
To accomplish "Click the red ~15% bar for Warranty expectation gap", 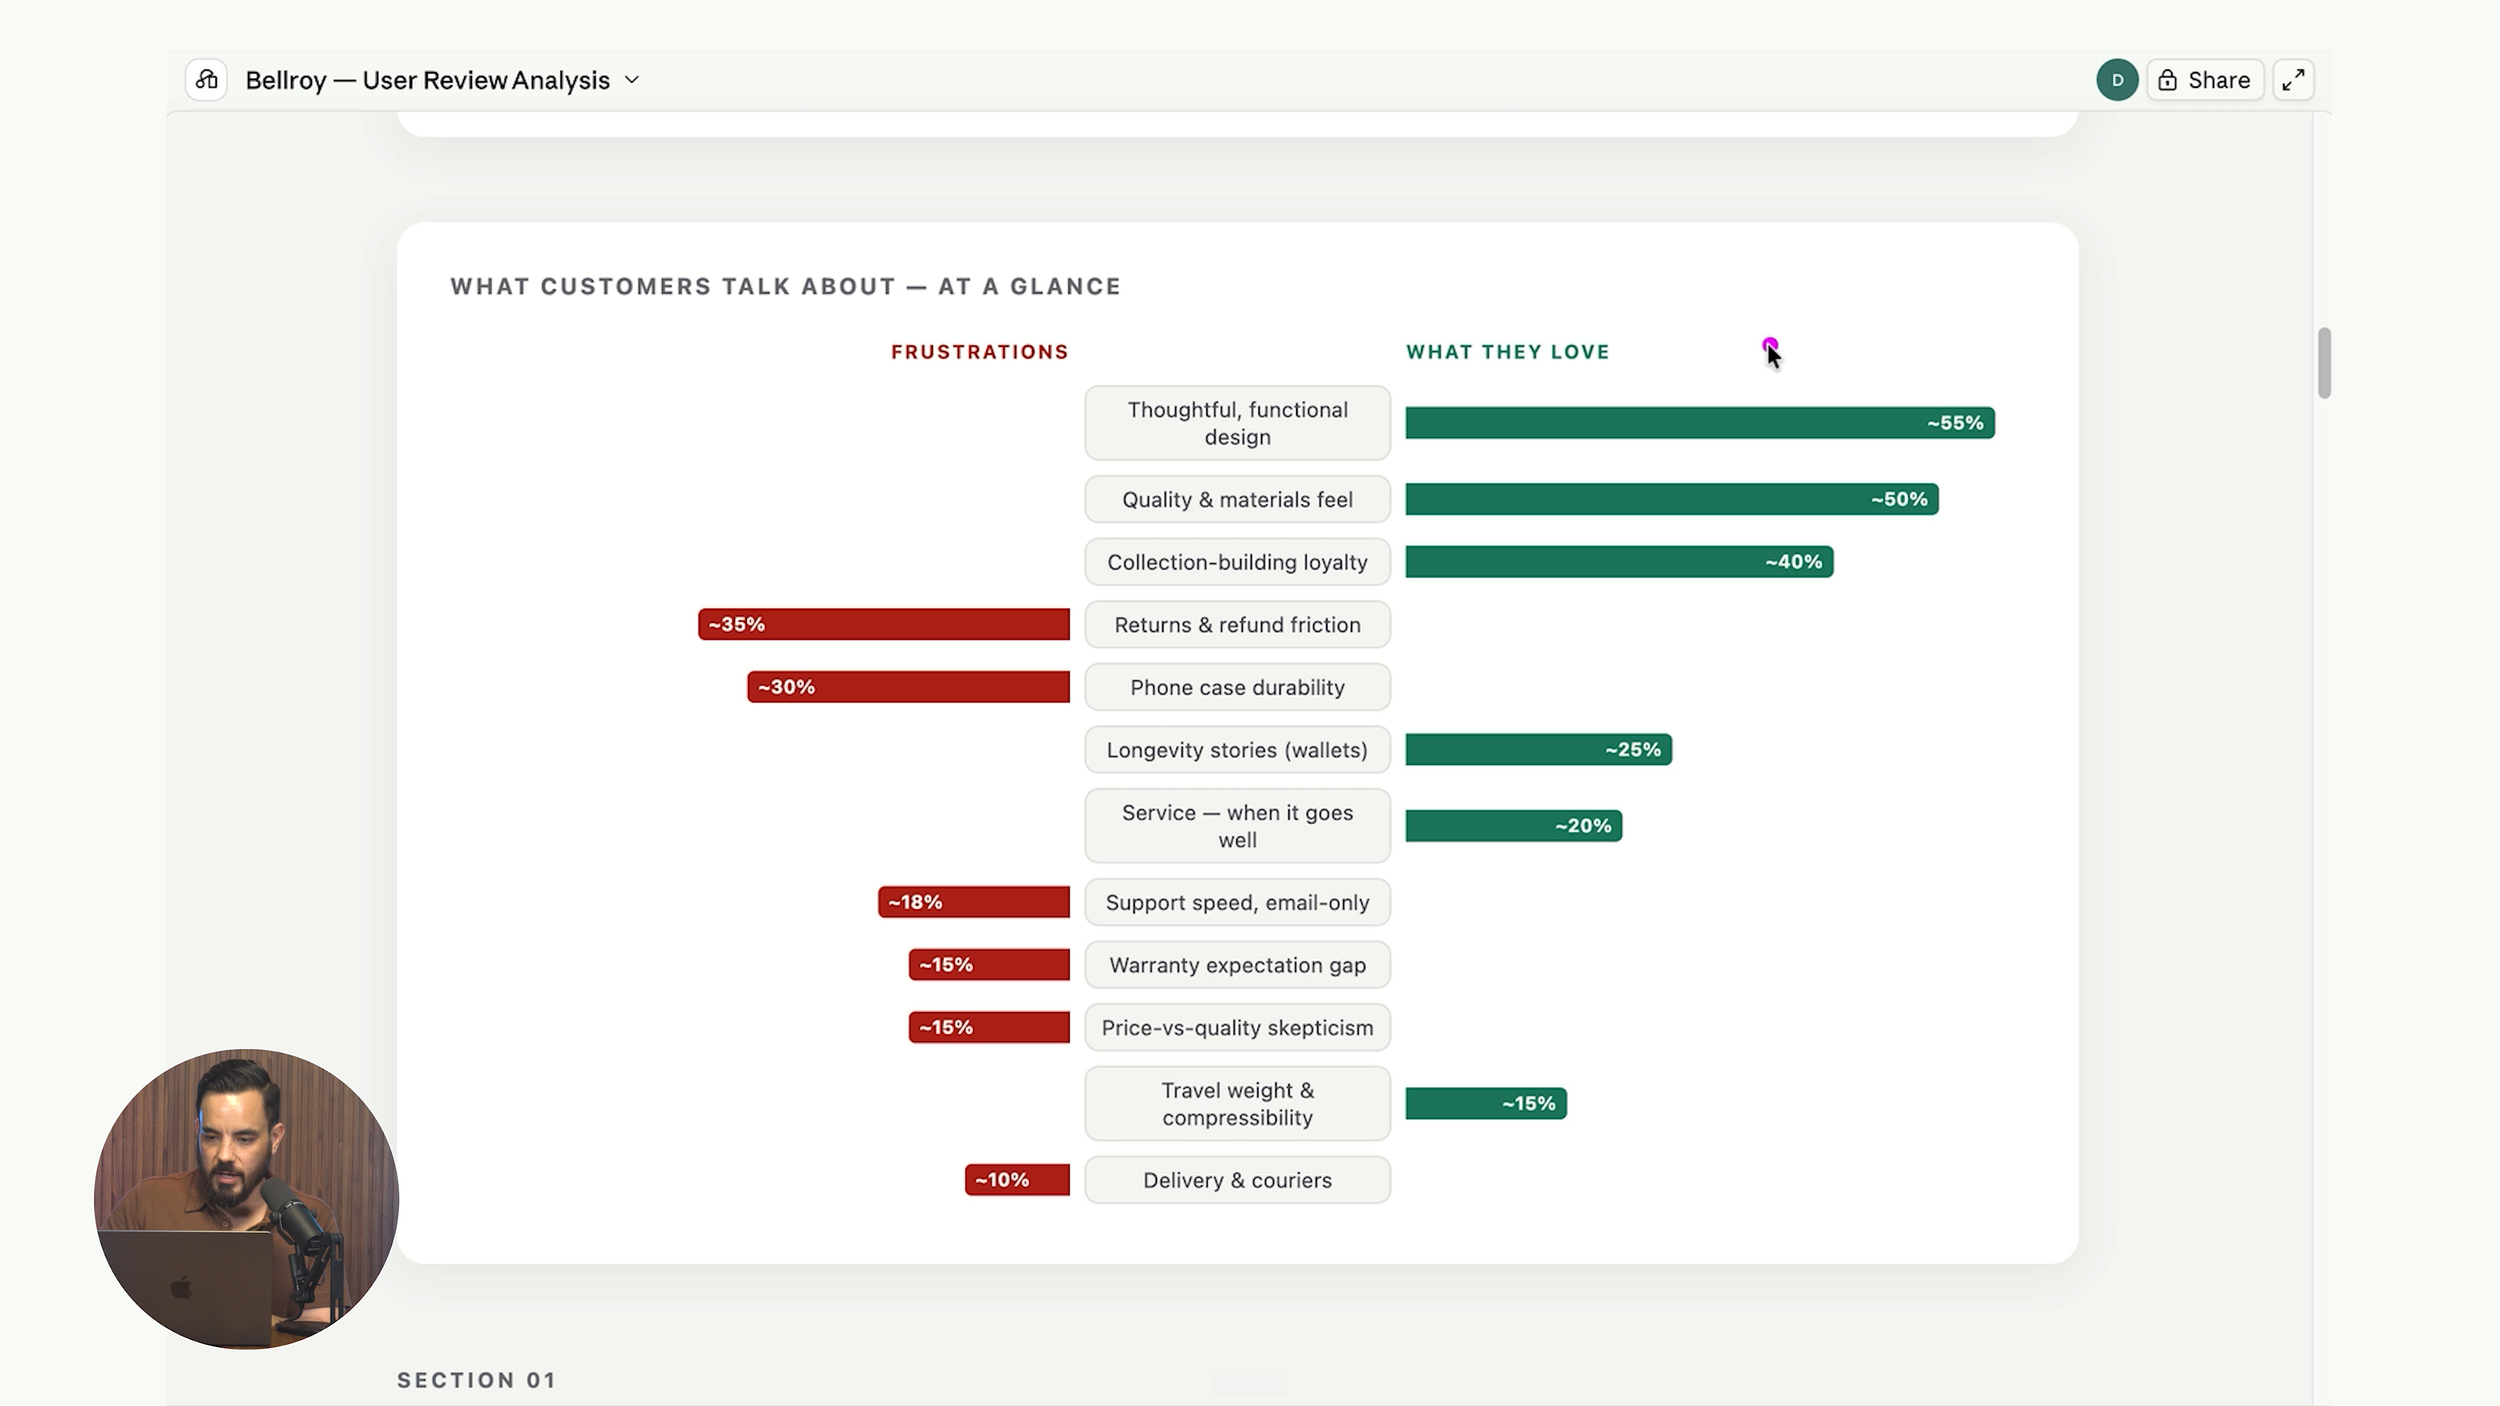I will [x=989, y=965].
